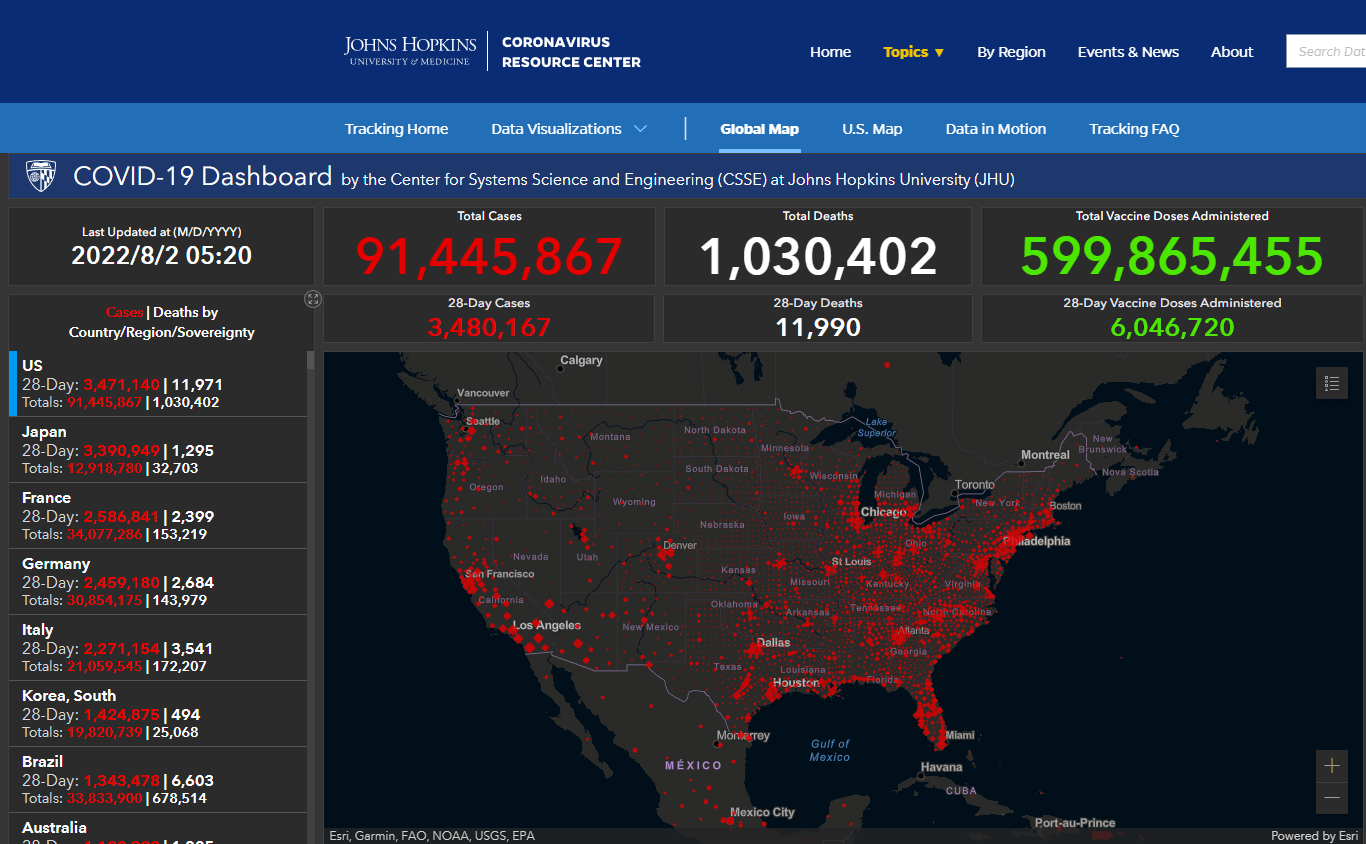The width and height of the screenshot is (1366, 844).
Task: Click the Los Angeles label on the map
Action: [x=546, y=625]
